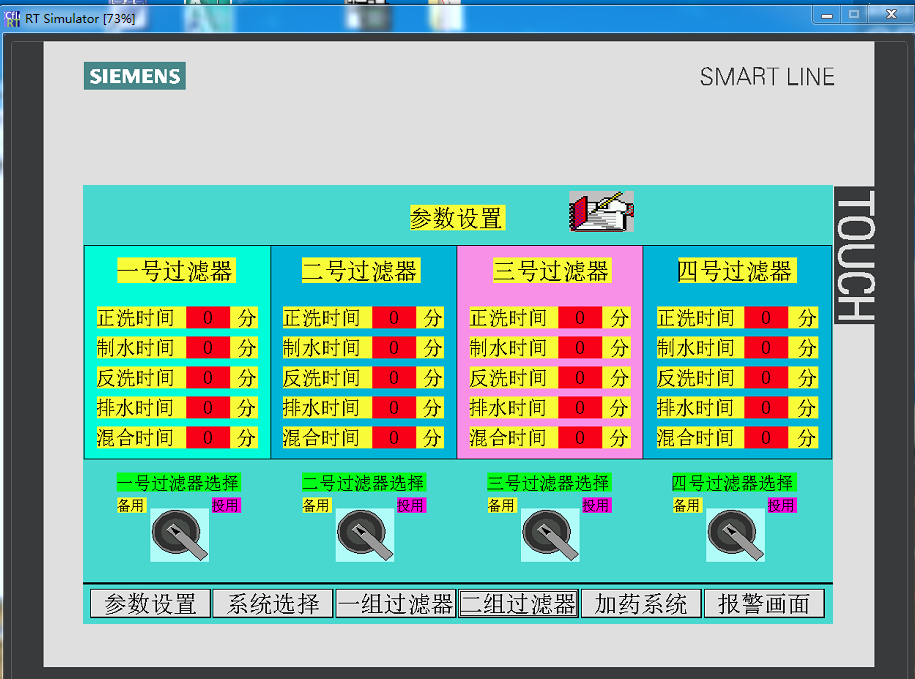Viewport: 915px width, 679px height.
Task: Select 二号过滤器 正洗时间 value field
Action: [x=394, y=318]
